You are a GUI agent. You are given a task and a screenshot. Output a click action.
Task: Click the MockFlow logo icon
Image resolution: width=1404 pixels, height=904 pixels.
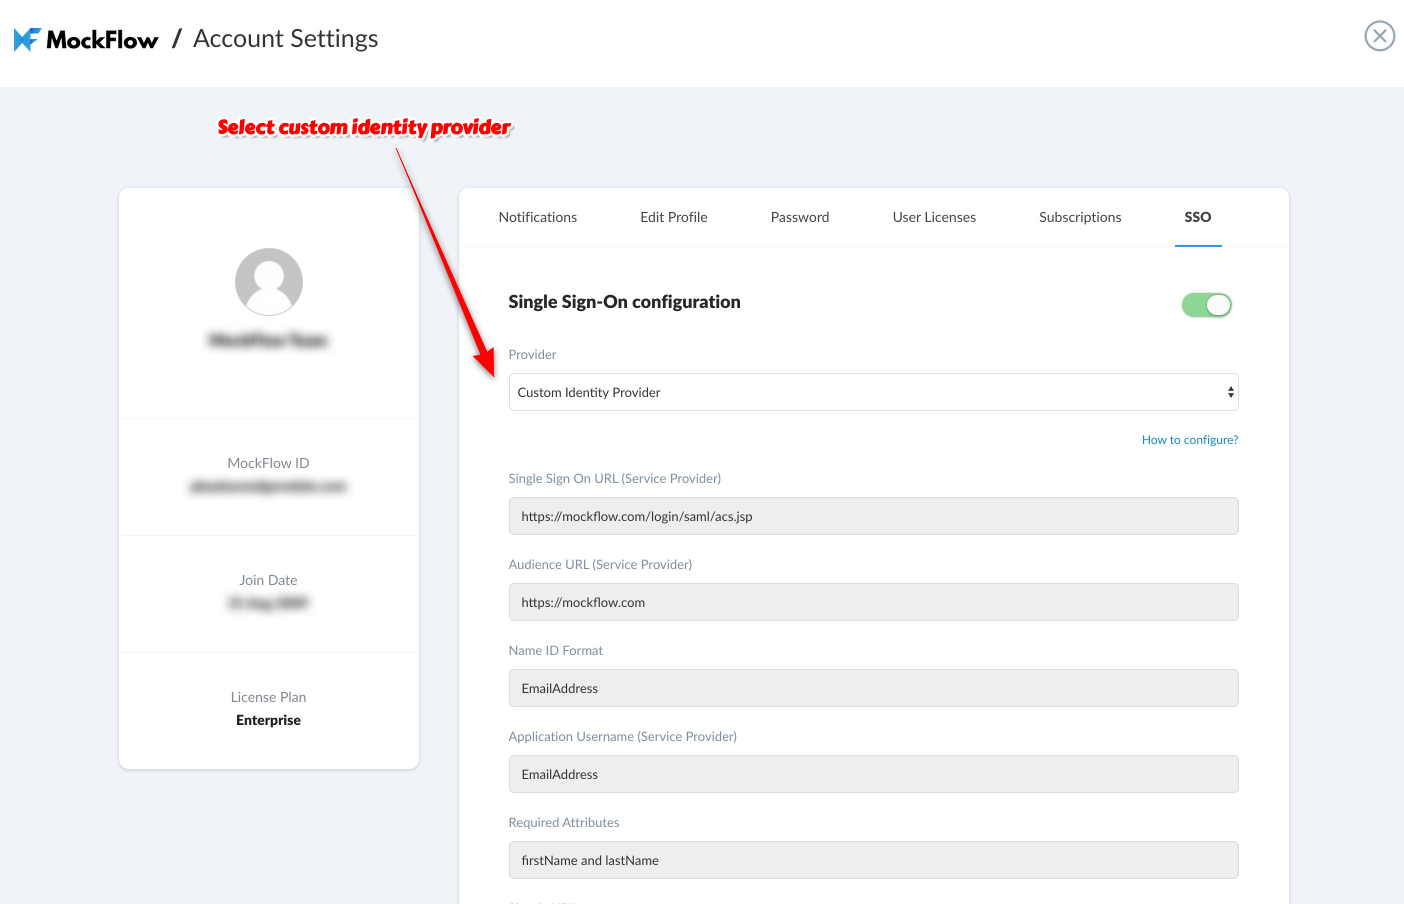click(28, 38)
